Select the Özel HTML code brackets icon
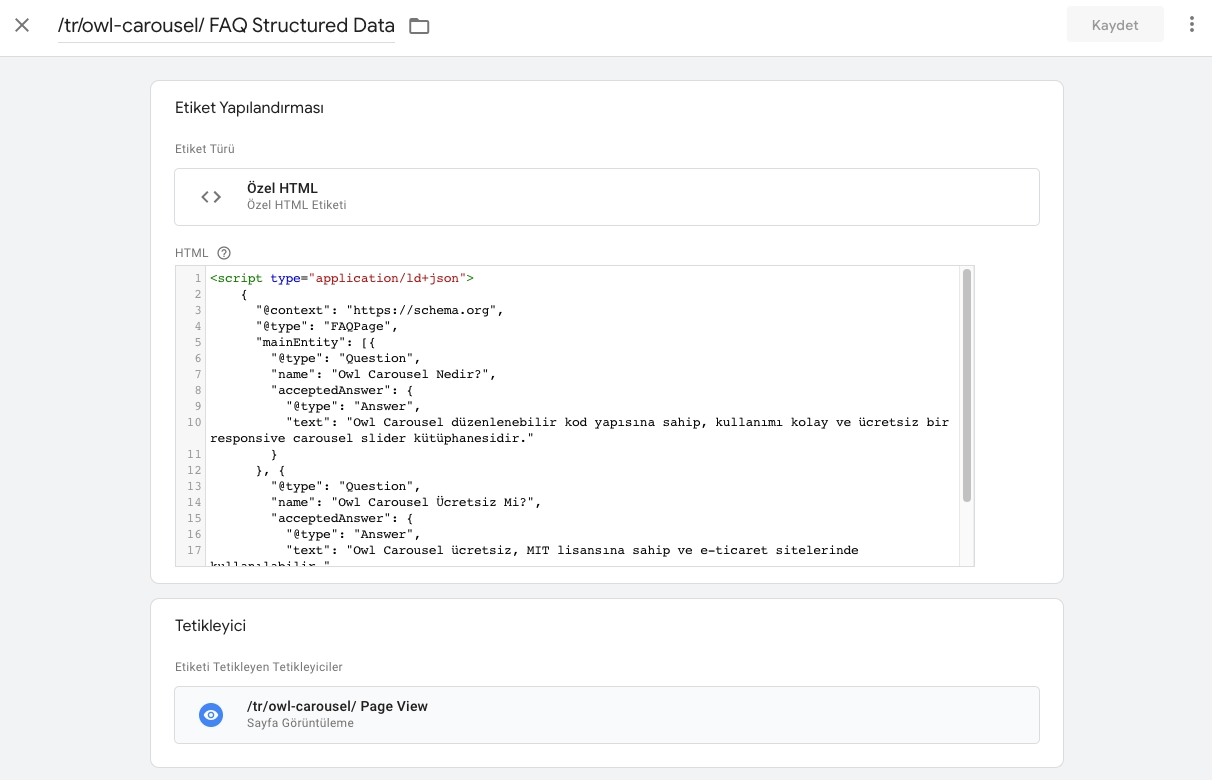The height and width of the screenshot is (780, 1212). [210, 196]
